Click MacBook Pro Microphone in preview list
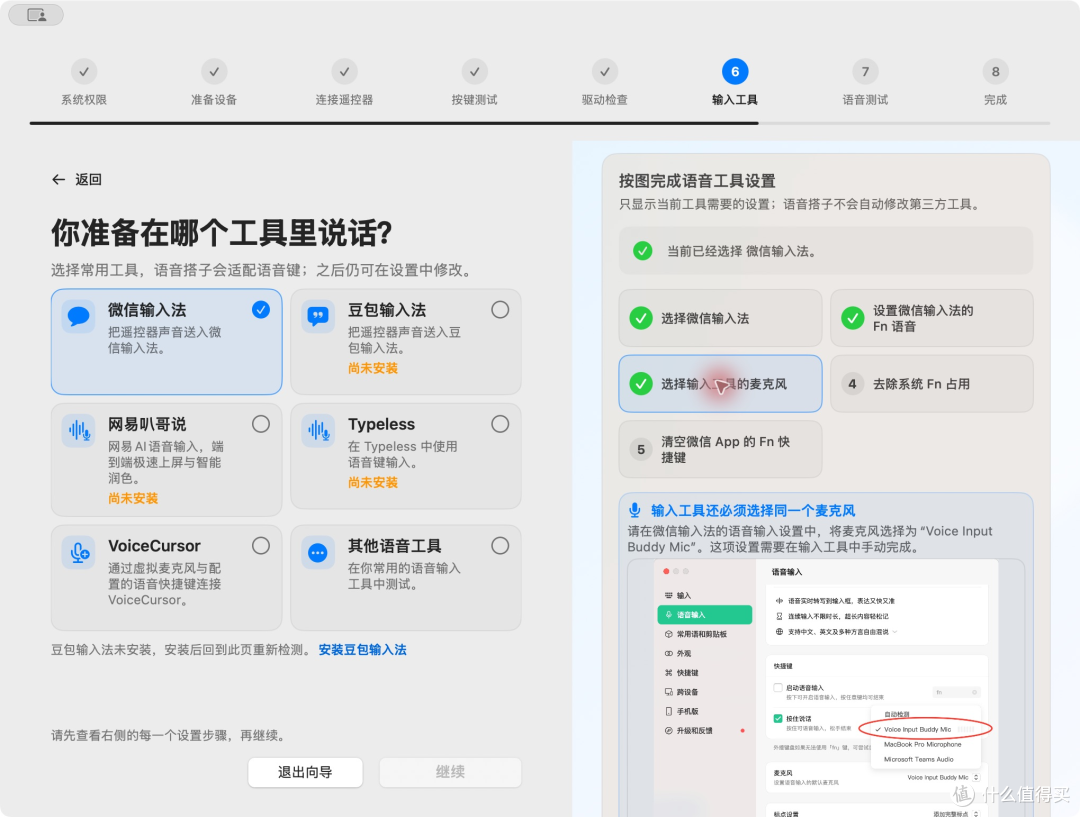Screen dimensions: 1080x817 click(922, 744)
